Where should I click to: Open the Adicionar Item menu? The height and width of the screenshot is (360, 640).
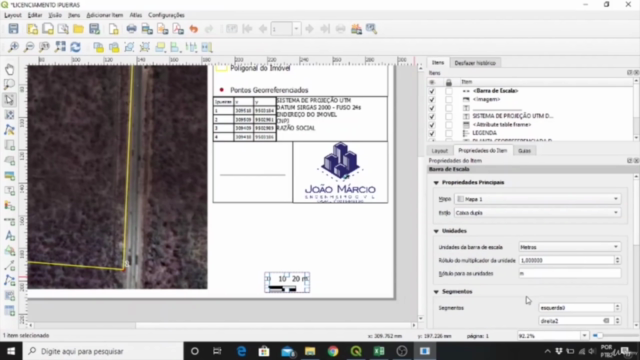[x=104, y=15]
